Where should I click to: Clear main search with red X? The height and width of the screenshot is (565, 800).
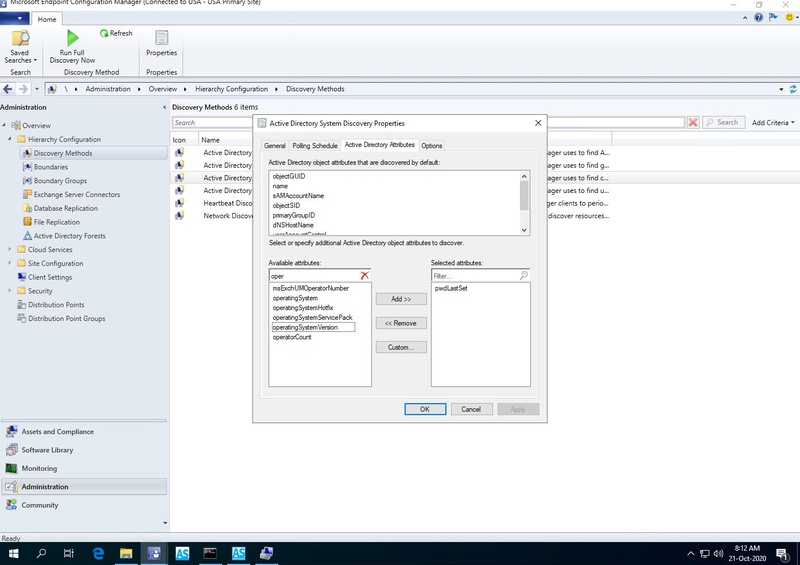tap(693, 122)
